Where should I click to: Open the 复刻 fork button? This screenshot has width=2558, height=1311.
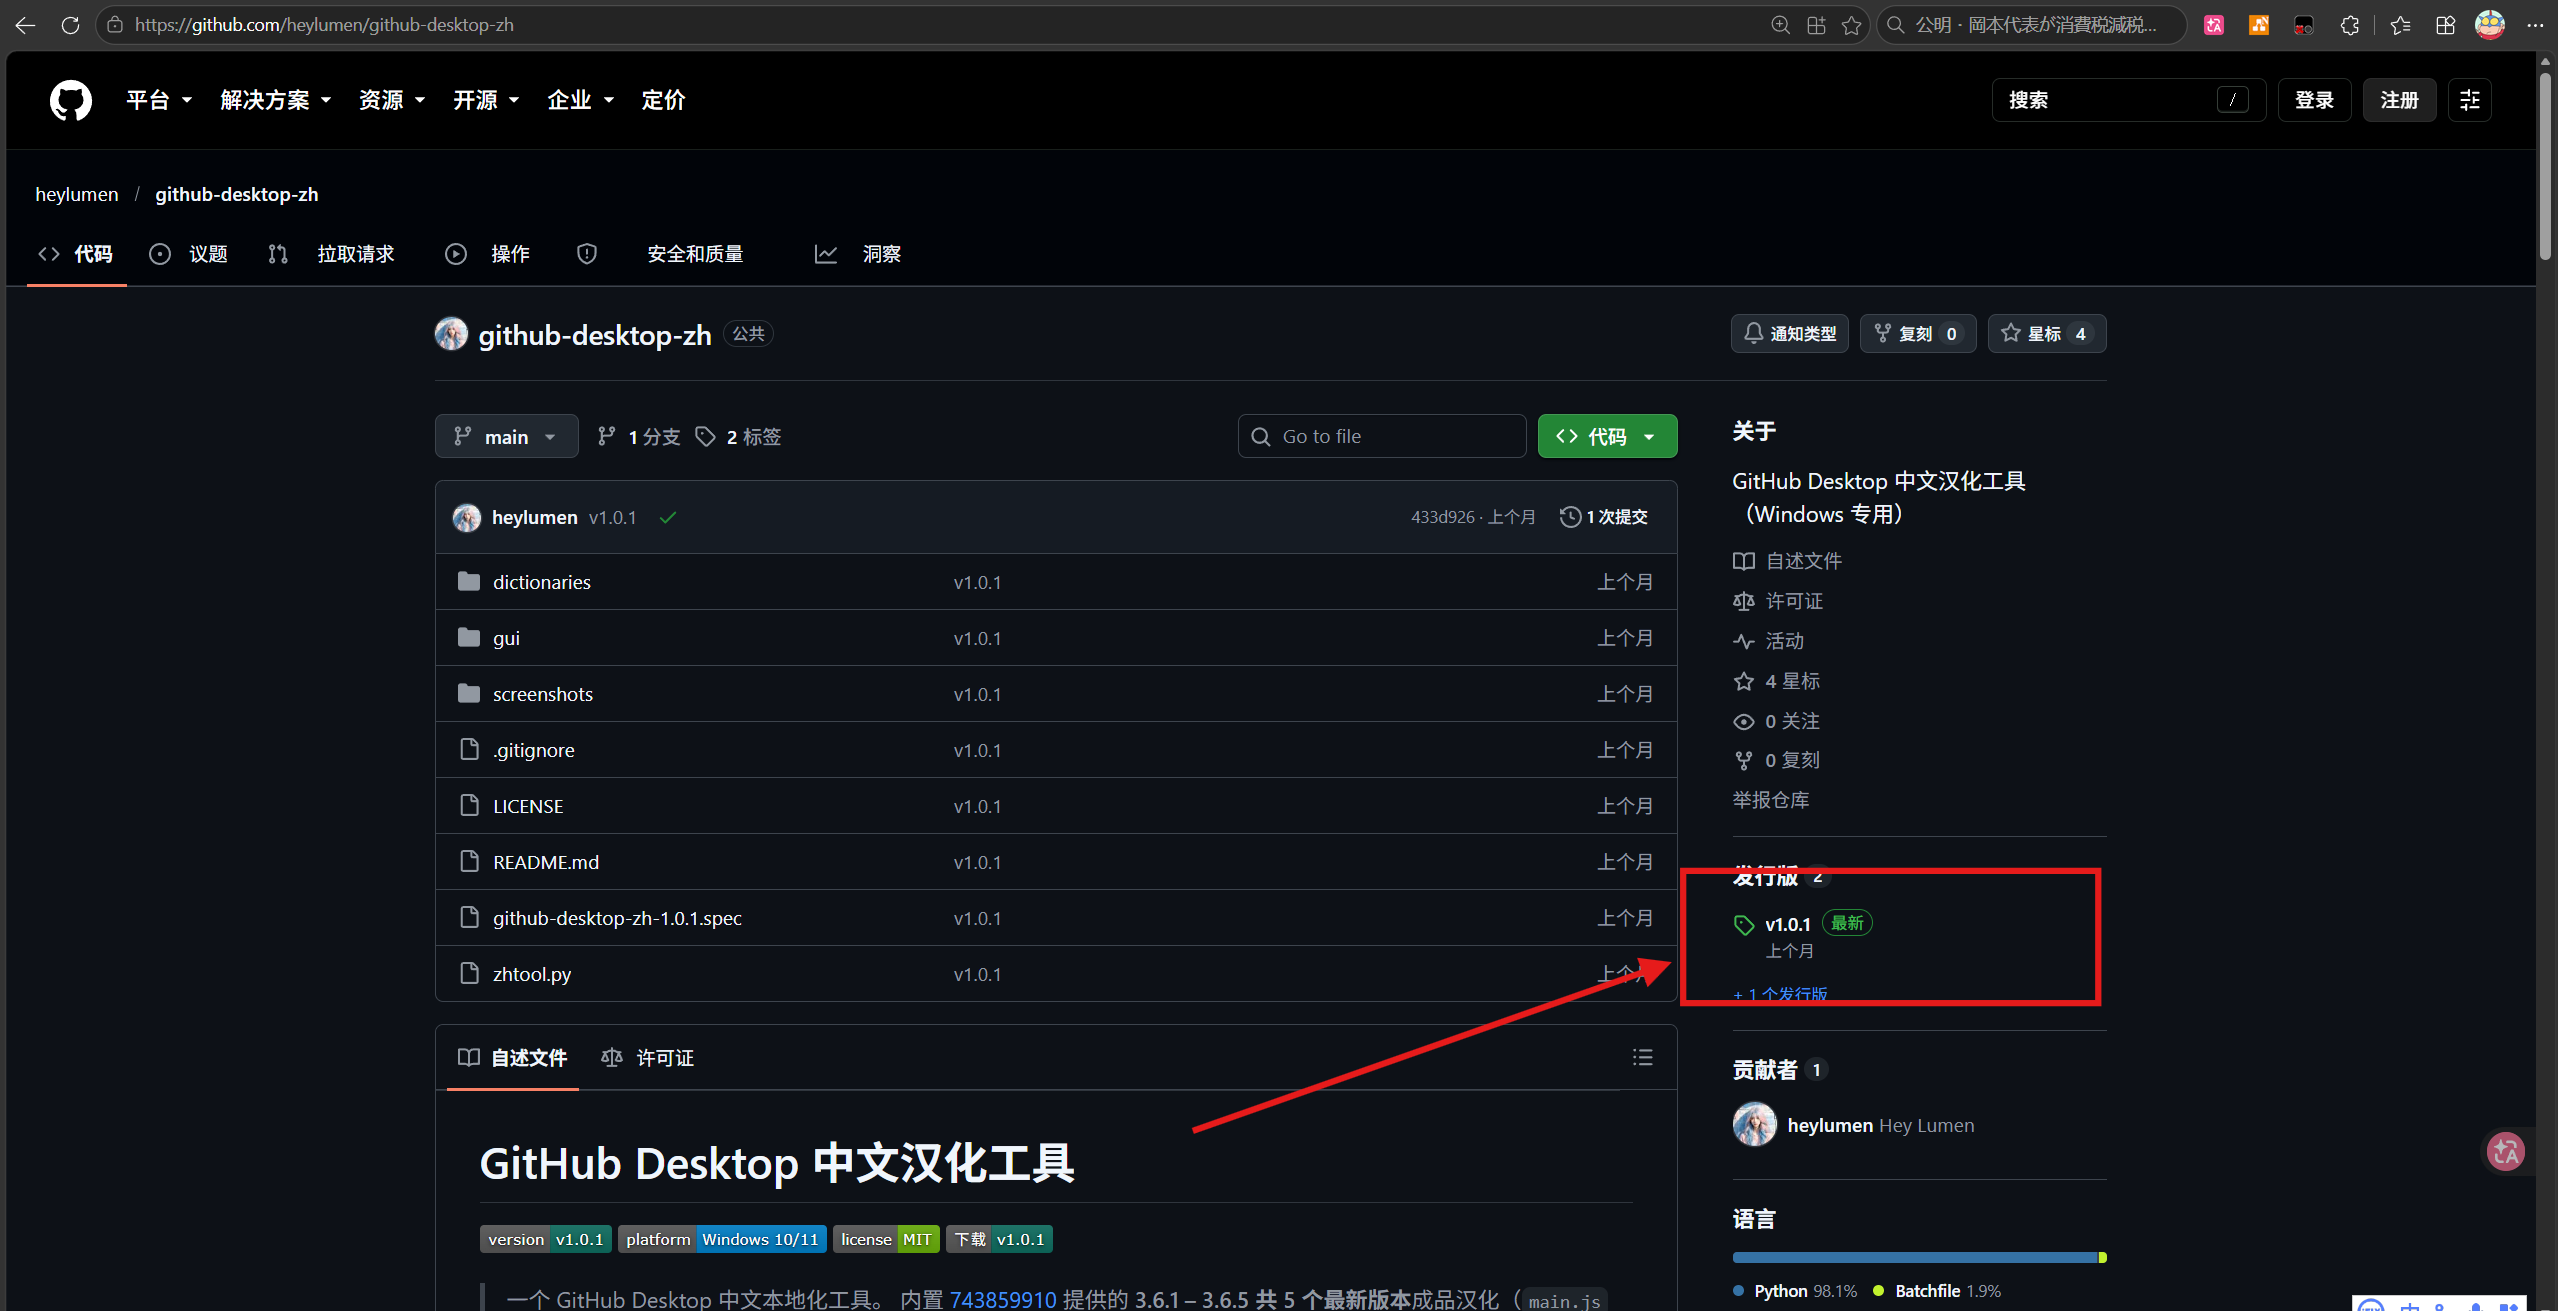click(1917, 334)
